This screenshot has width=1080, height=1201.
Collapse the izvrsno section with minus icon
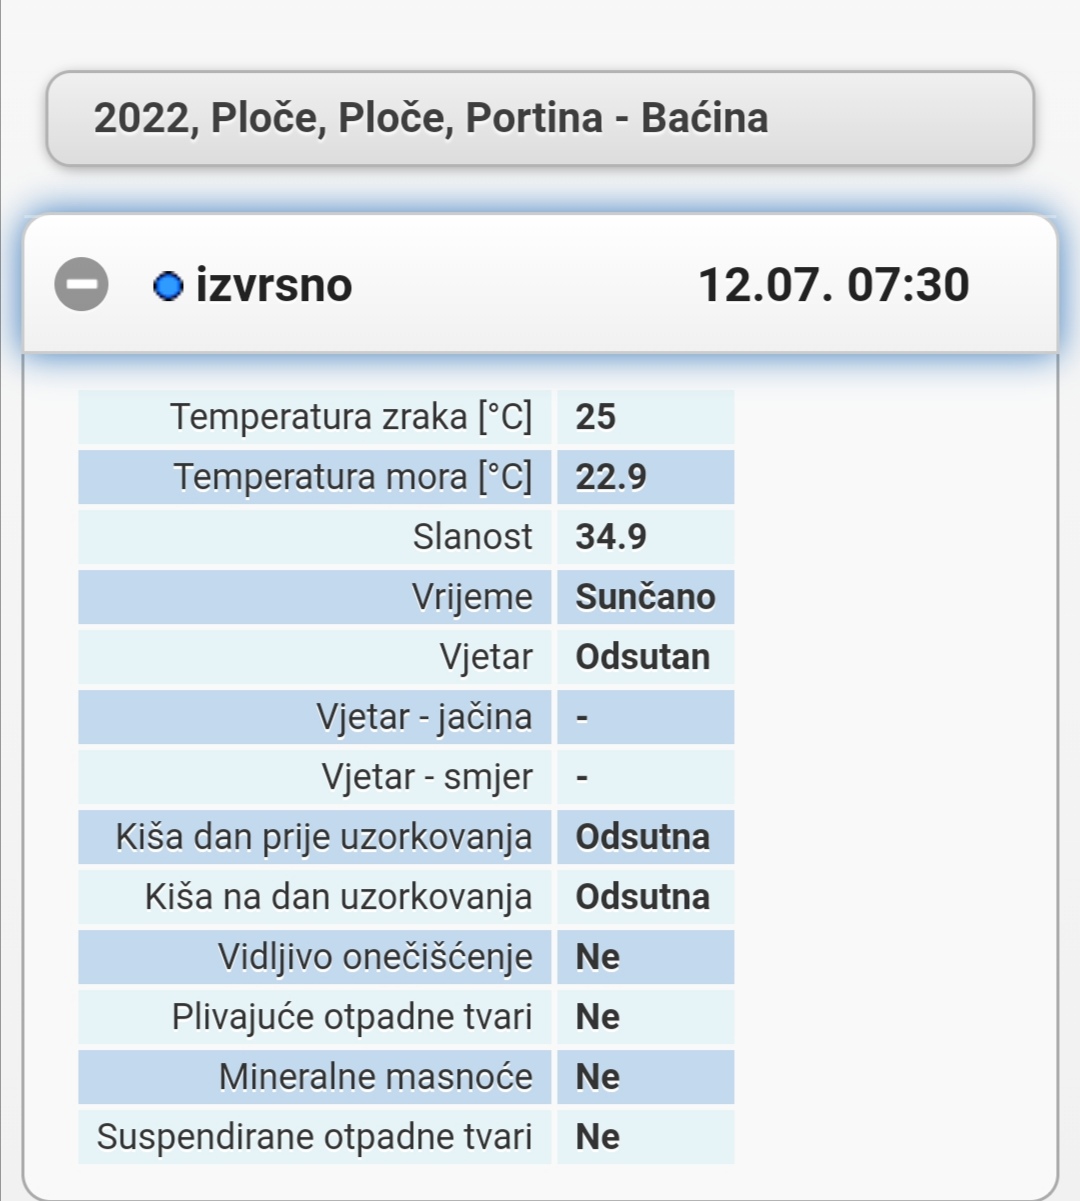tap(81, 285)
